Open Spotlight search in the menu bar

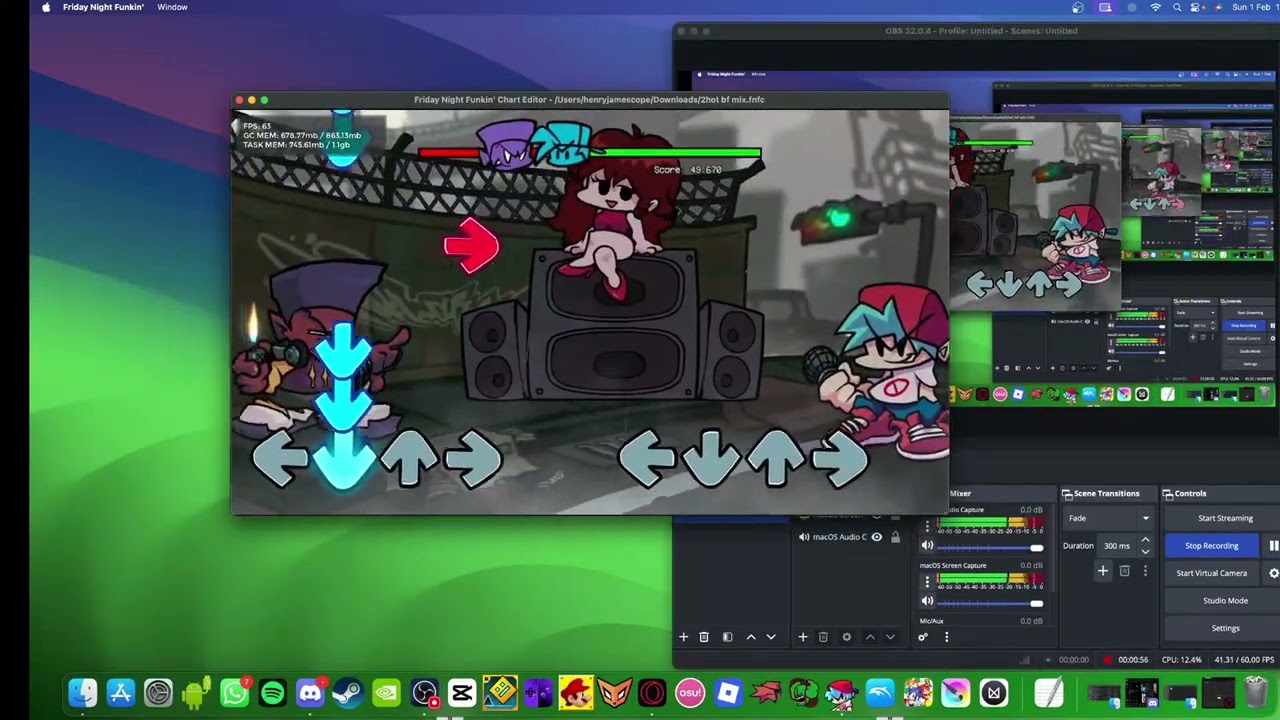click(1178, 7)
